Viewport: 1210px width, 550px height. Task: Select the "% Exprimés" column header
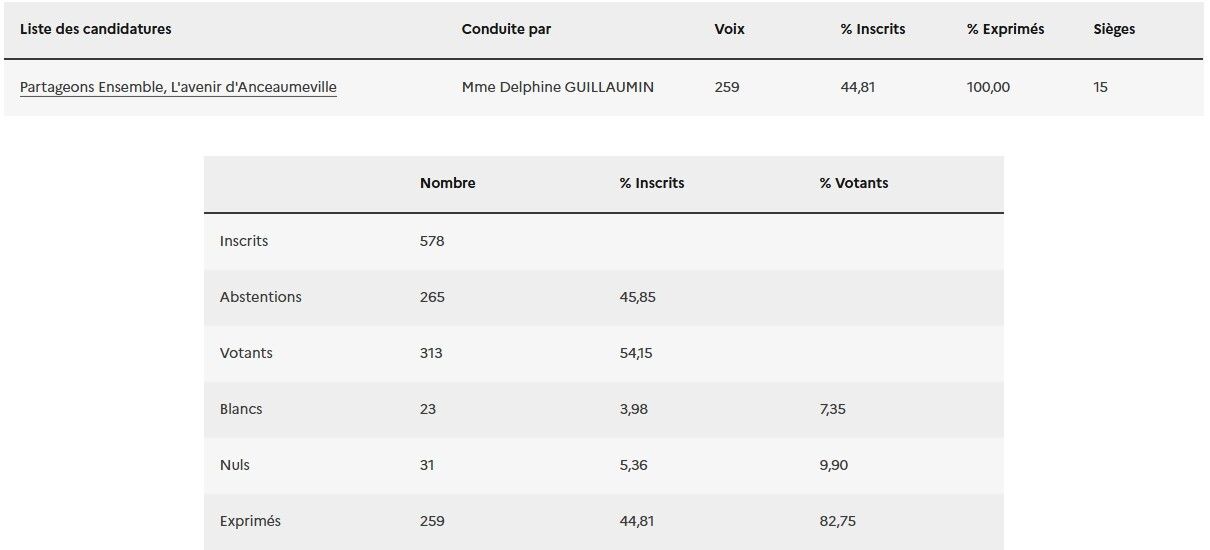click(1005, 30)
